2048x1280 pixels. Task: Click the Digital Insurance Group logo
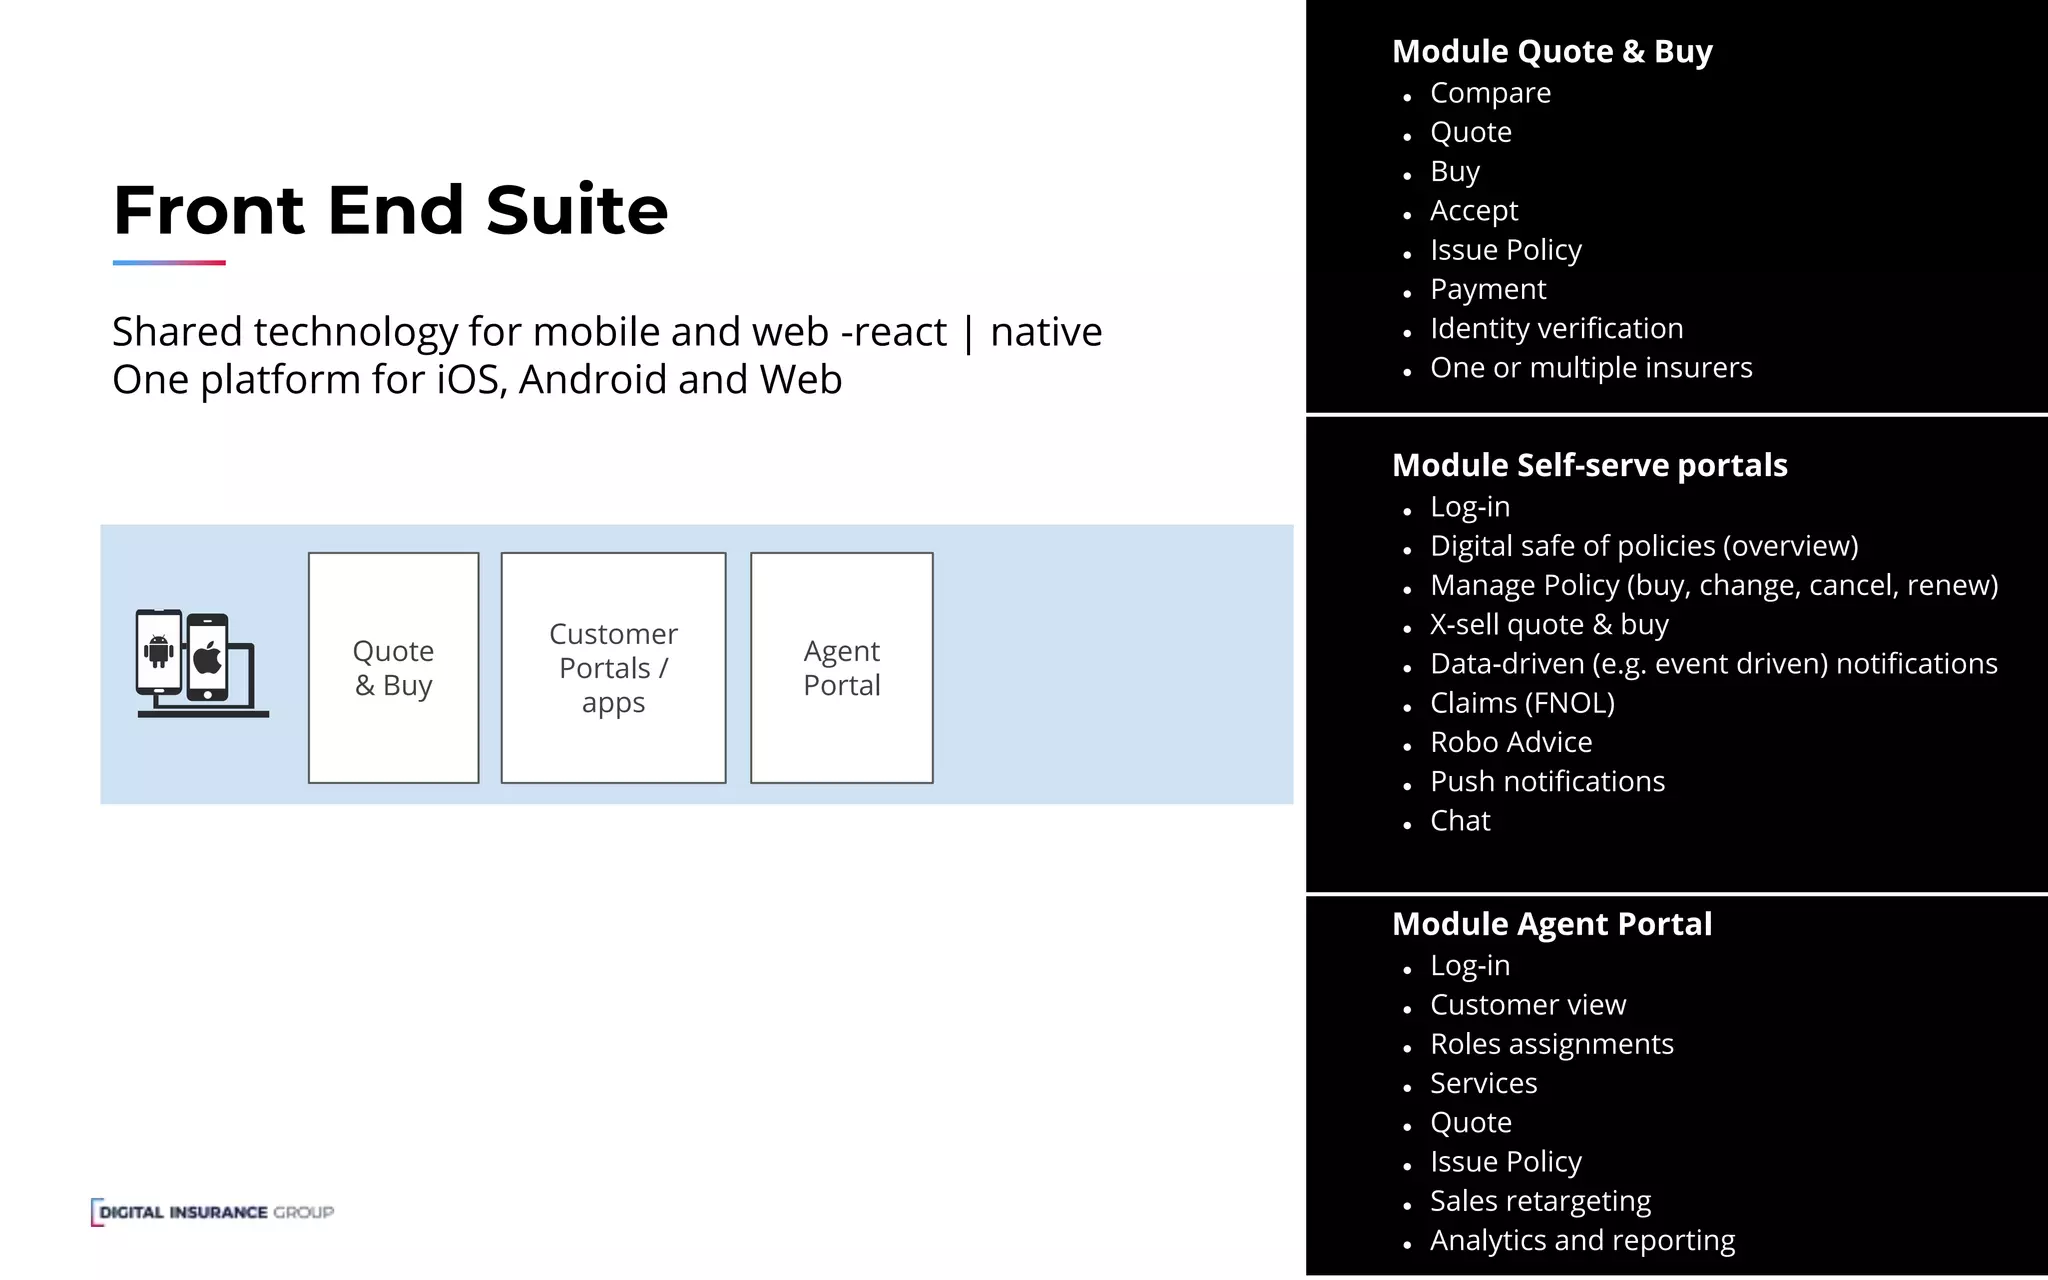(213, 1212)
